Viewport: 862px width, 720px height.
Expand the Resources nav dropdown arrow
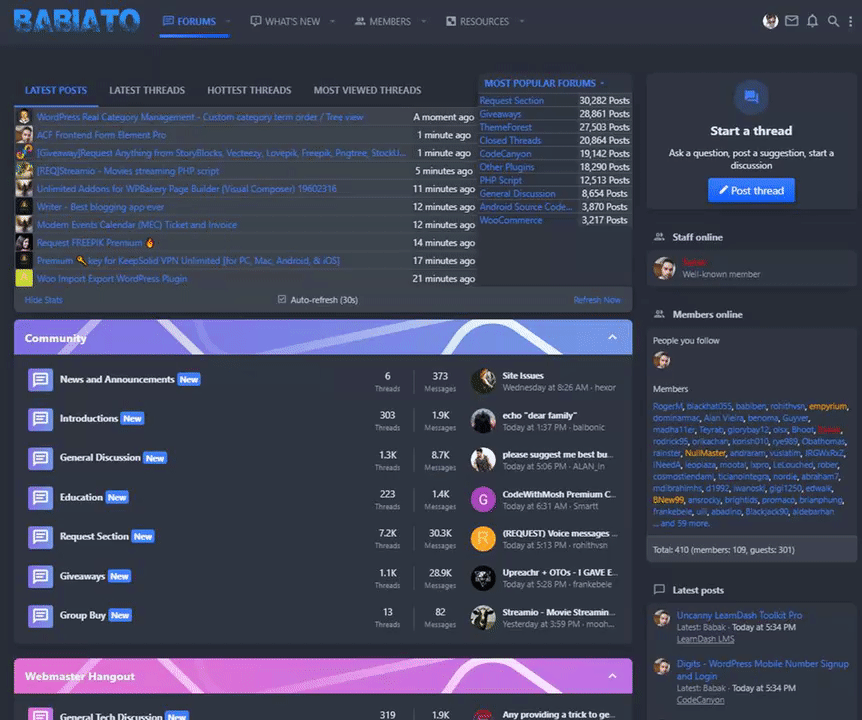pos(522,21)
